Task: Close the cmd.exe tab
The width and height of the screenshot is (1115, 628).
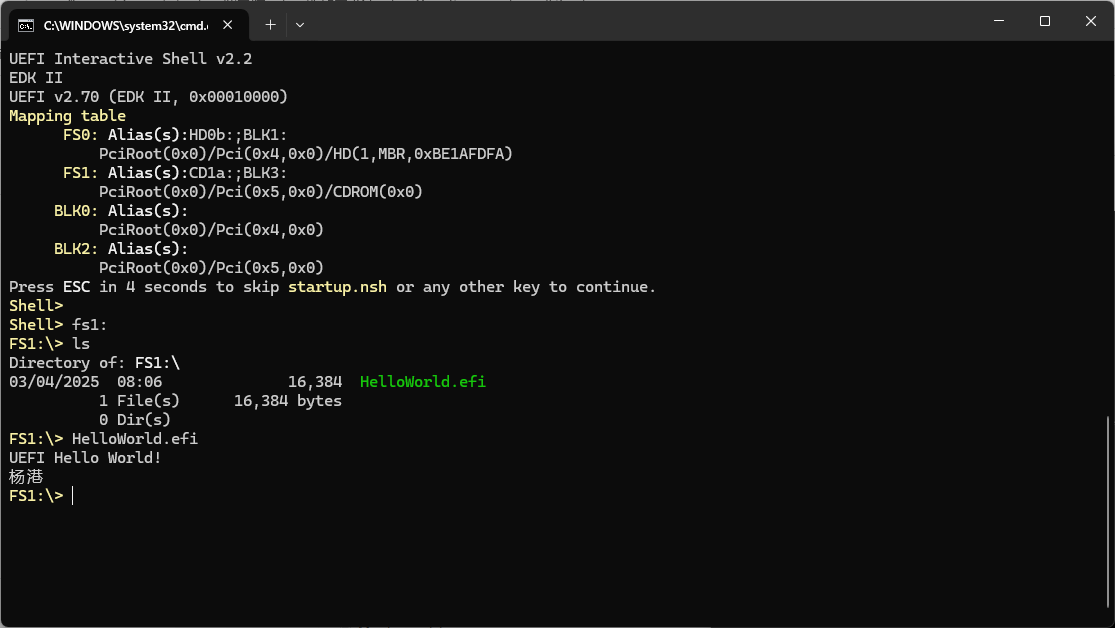Action: pos(228,25)
